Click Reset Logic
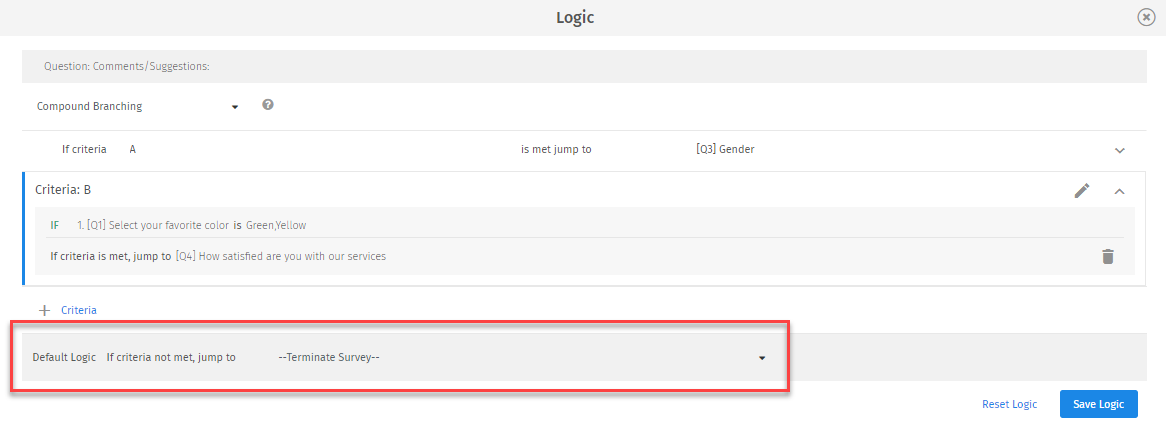 tap(1009, 404)
